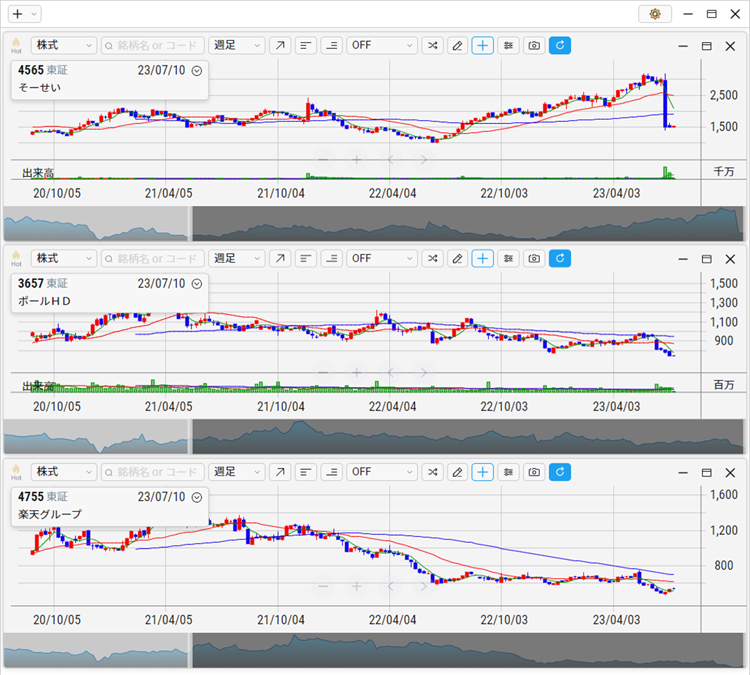Click the zoom-in plus overlay on top chart
Image resolution: width=750 pixels, height=675 pixels.
click(356, 159)
